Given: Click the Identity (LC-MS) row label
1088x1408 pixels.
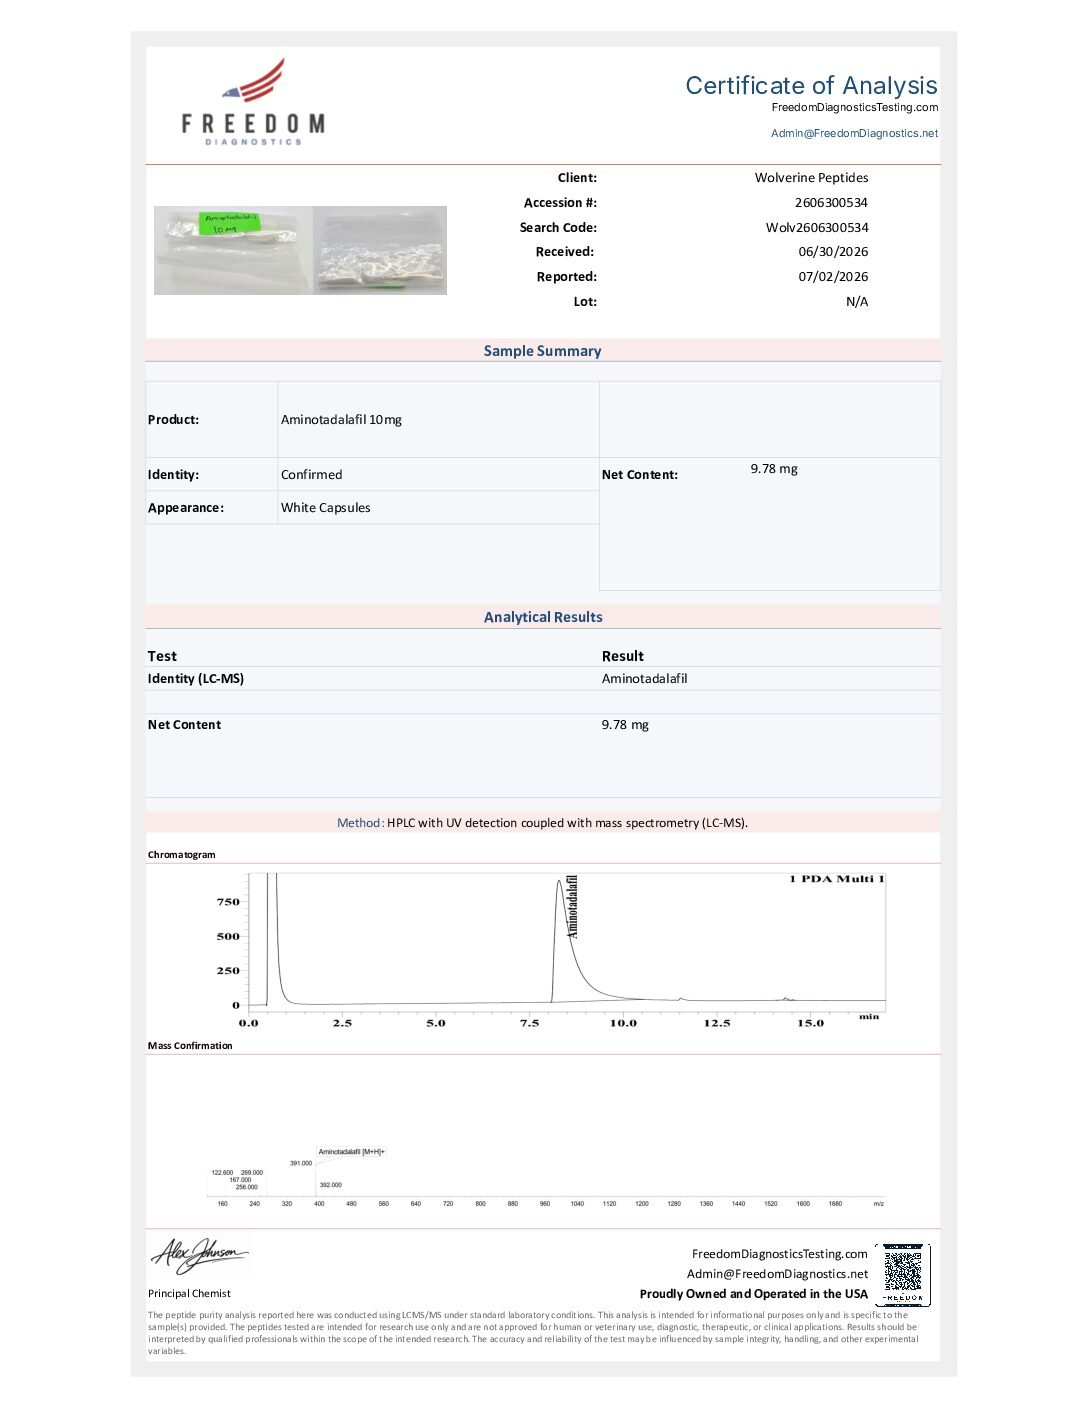Looking at the screenshot, I should click(196, 679).
